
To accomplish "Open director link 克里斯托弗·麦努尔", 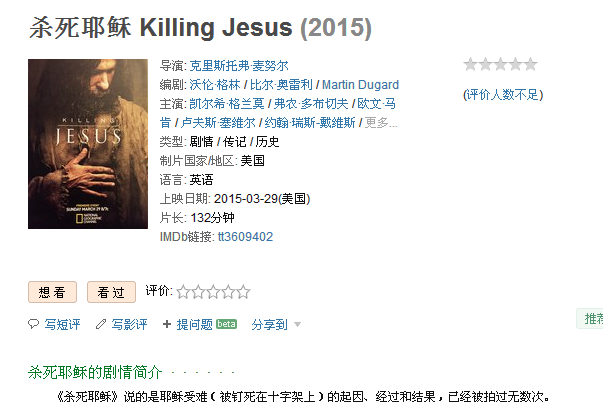I will point(239,66).
